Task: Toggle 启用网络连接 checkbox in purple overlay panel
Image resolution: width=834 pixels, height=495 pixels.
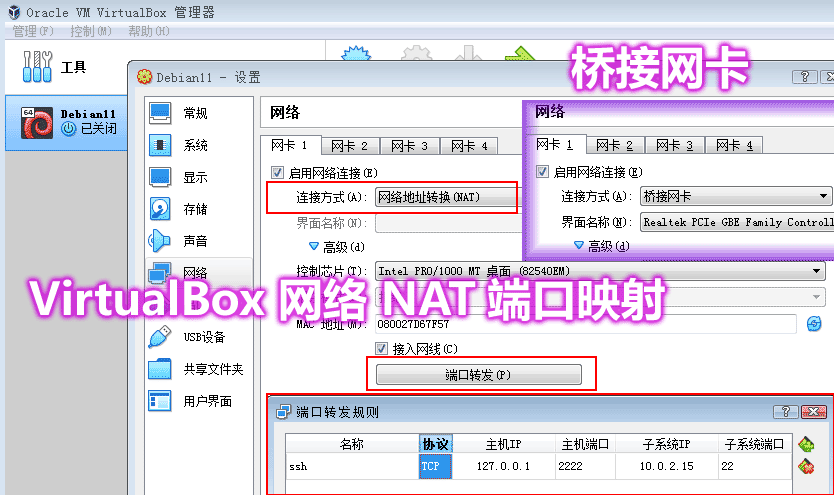Action: pyautogui.click(x=542, y=172)
